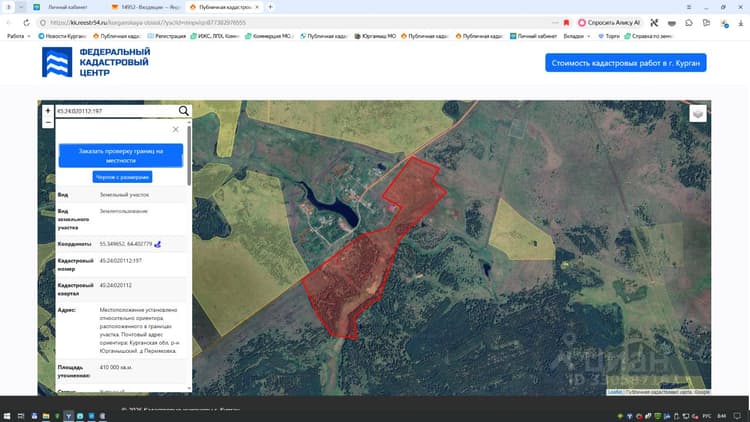Open browser downloads arrow icon
Screen dimensions: 750x422
click(740, 22)
